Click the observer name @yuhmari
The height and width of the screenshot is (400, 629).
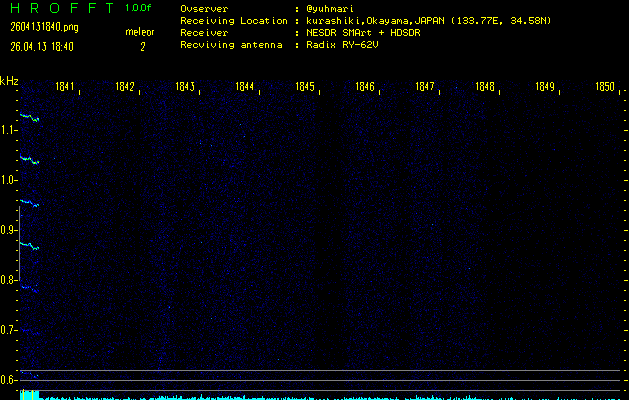[330, 9]
